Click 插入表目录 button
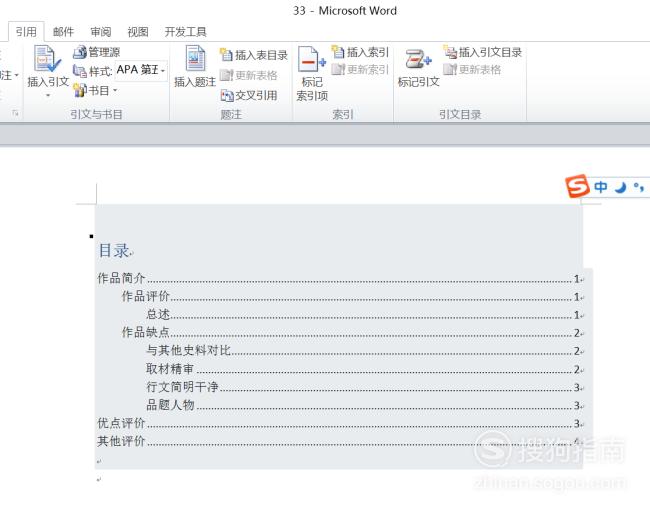The image size is (650, 517). click(x=254, y=55)
